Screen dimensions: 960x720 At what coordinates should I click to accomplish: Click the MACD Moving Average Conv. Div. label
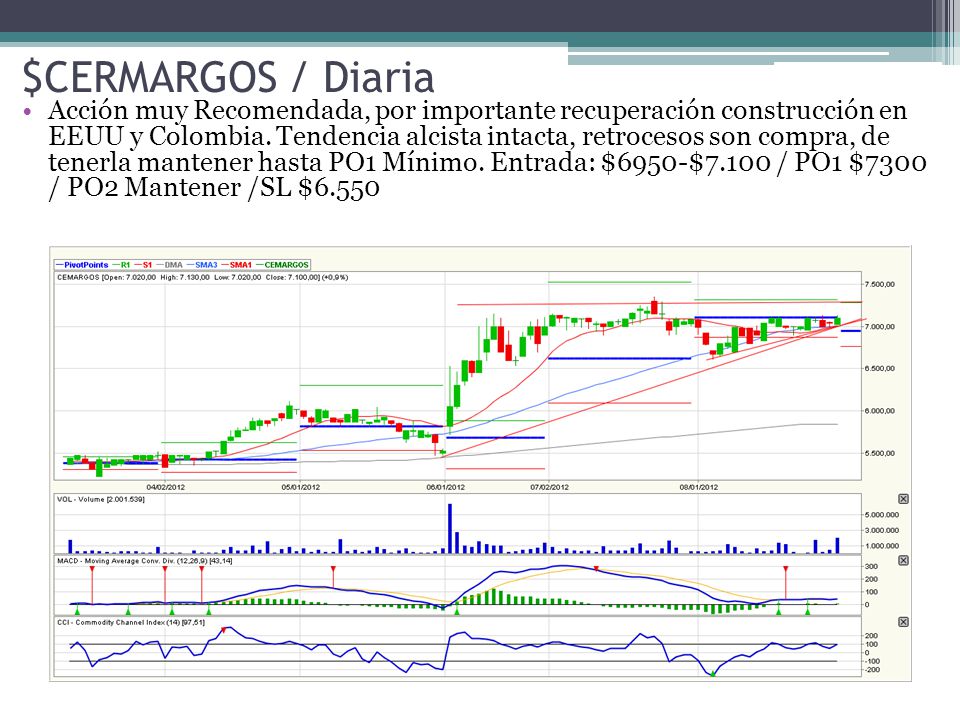(144, 561)
